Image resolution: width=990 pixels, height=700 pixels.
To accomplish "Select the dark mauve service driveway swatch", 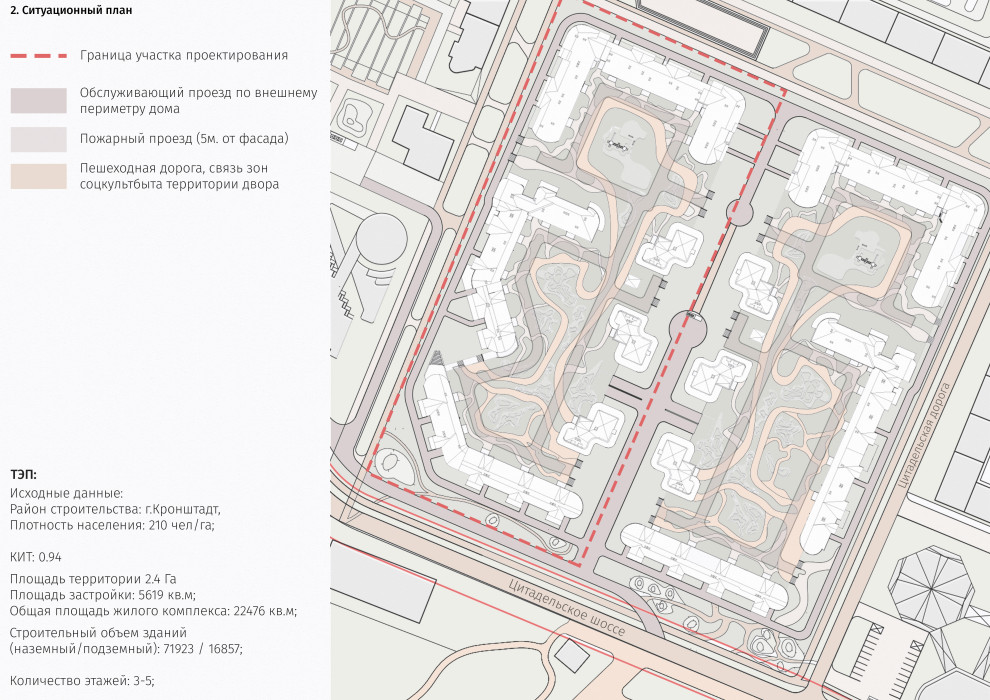I will (x=39, y=100).
